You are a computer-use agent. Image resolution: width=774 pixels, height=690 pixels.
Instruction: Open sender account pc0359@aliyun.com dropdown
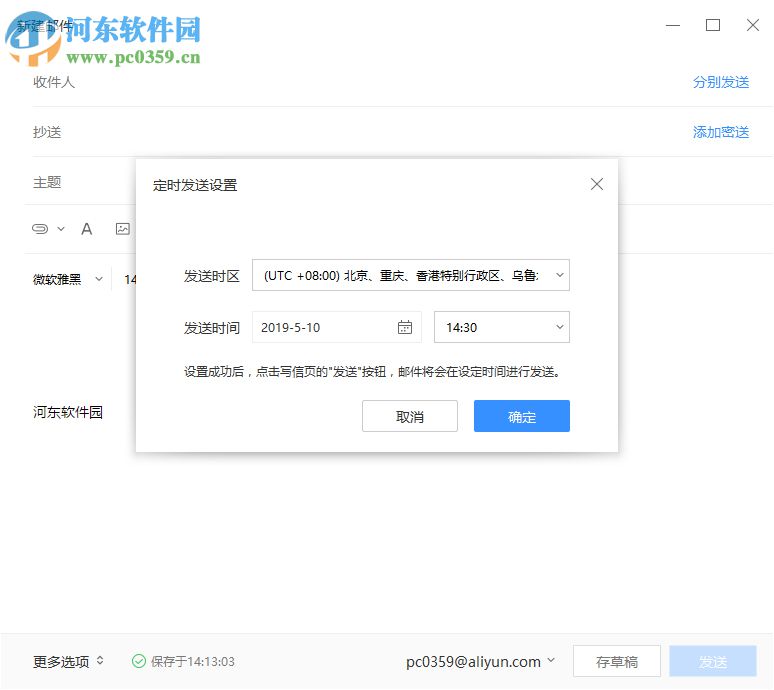[480, 661]
